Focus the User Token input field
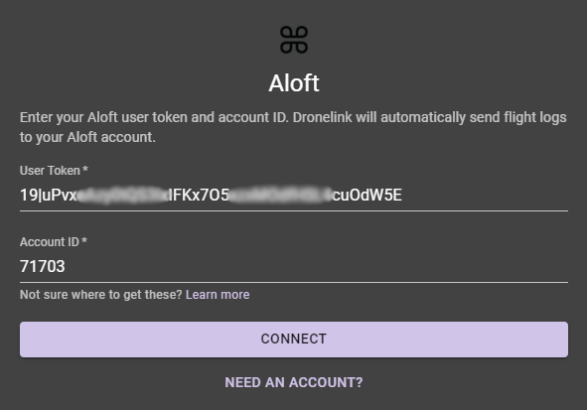 [x=294, y=195]
